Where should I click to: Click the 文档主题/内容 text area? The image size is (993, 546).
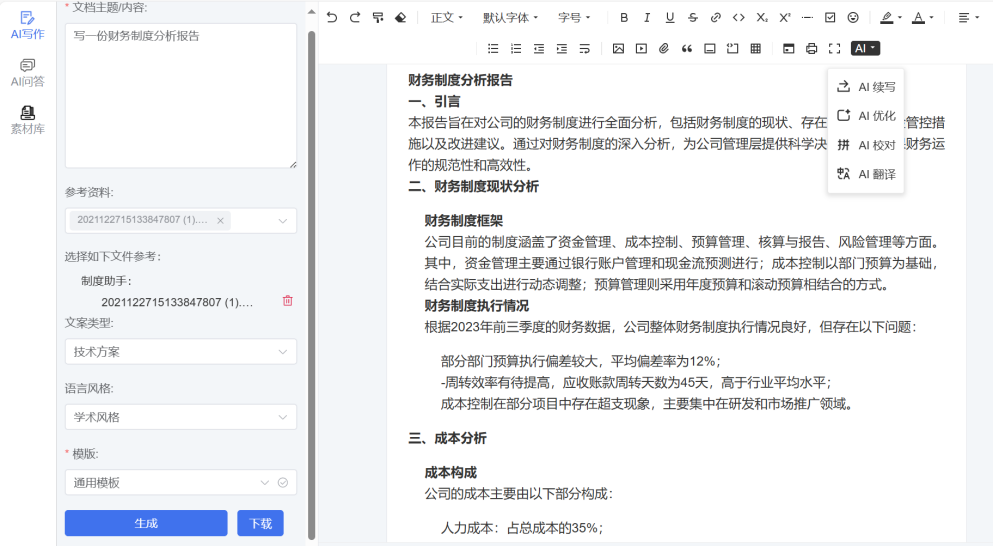click(x=181, y=95)
